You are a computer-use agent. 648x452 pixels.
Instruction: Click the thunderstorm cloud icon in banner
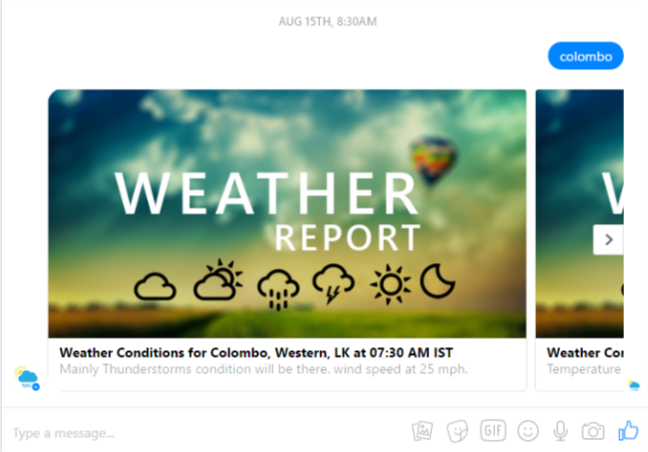coord(333,283)
